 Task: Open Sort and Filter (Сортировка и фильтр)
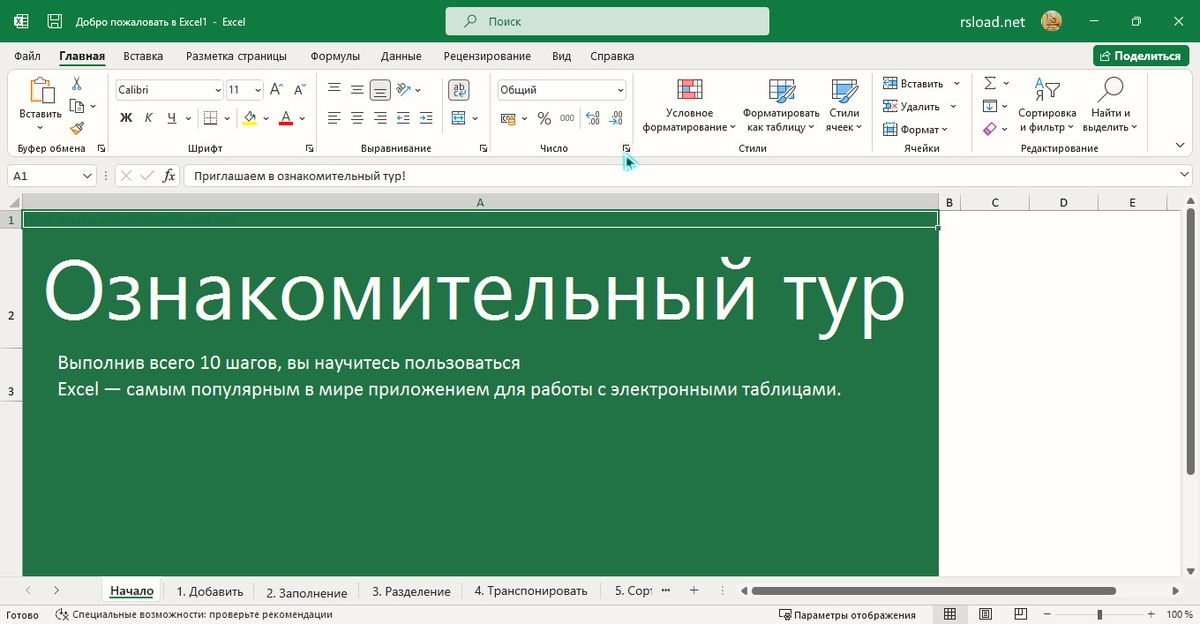click(x=1046, y=105)
